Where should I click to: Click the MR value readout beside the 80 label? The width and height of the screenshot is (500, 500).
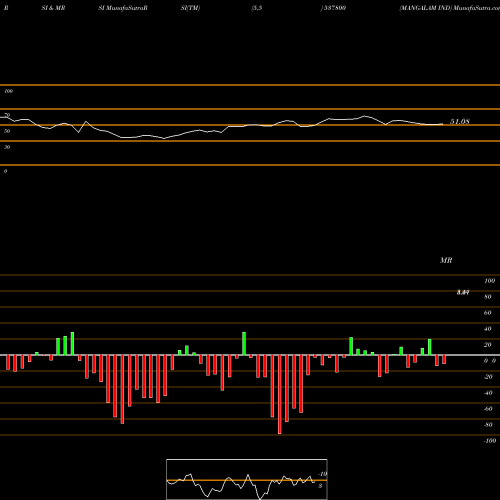point(463,292)
